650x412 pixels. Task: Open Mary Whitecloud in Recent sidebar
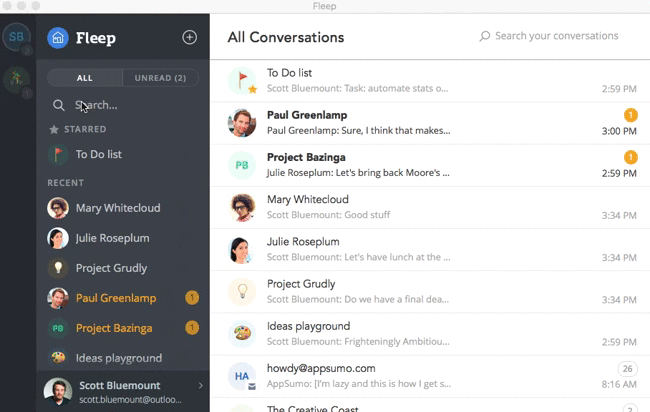point(123,208)
